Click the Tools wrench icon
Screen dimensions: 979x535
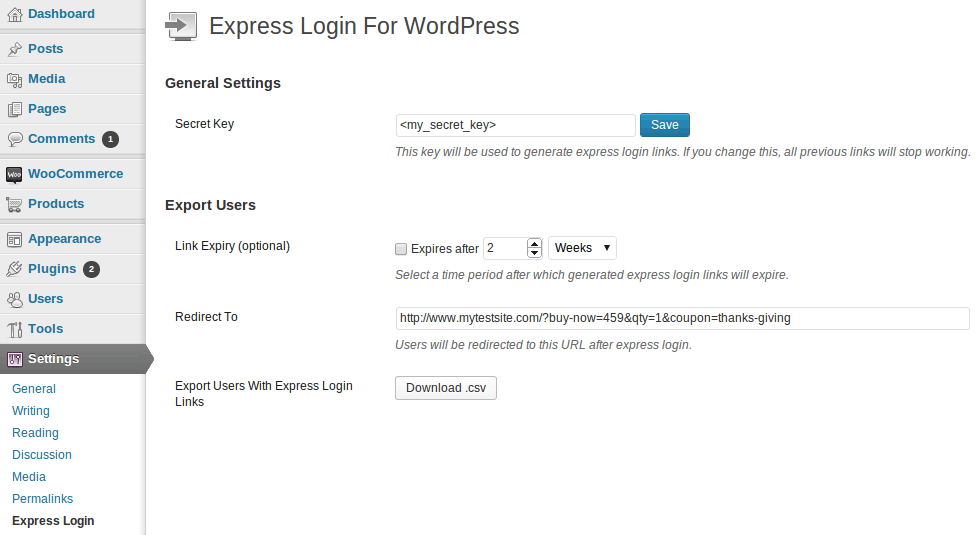tap(14, 329)
